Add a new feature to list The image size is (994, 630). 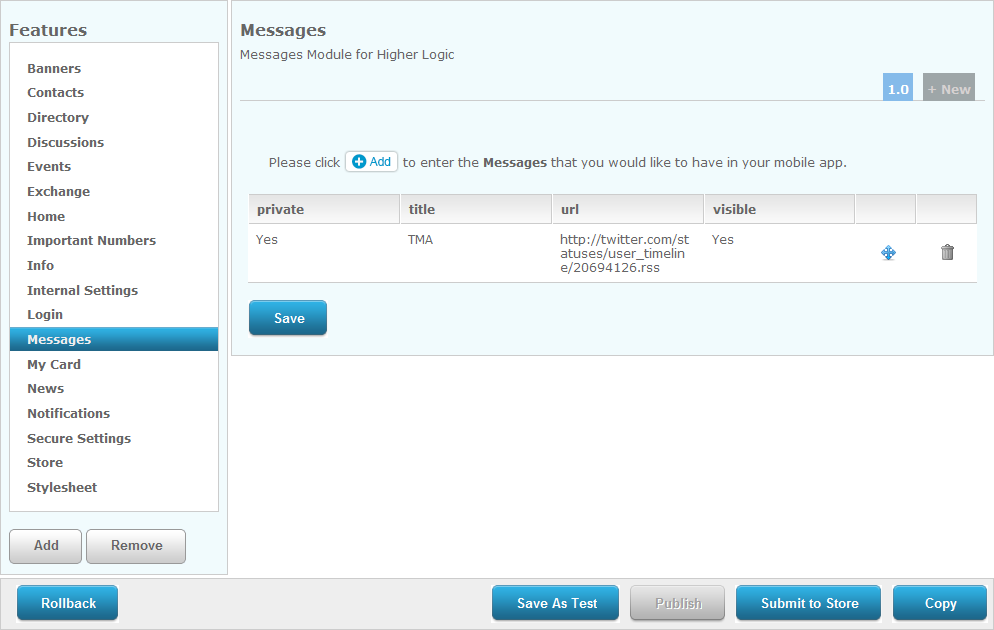tap(46, 546)
